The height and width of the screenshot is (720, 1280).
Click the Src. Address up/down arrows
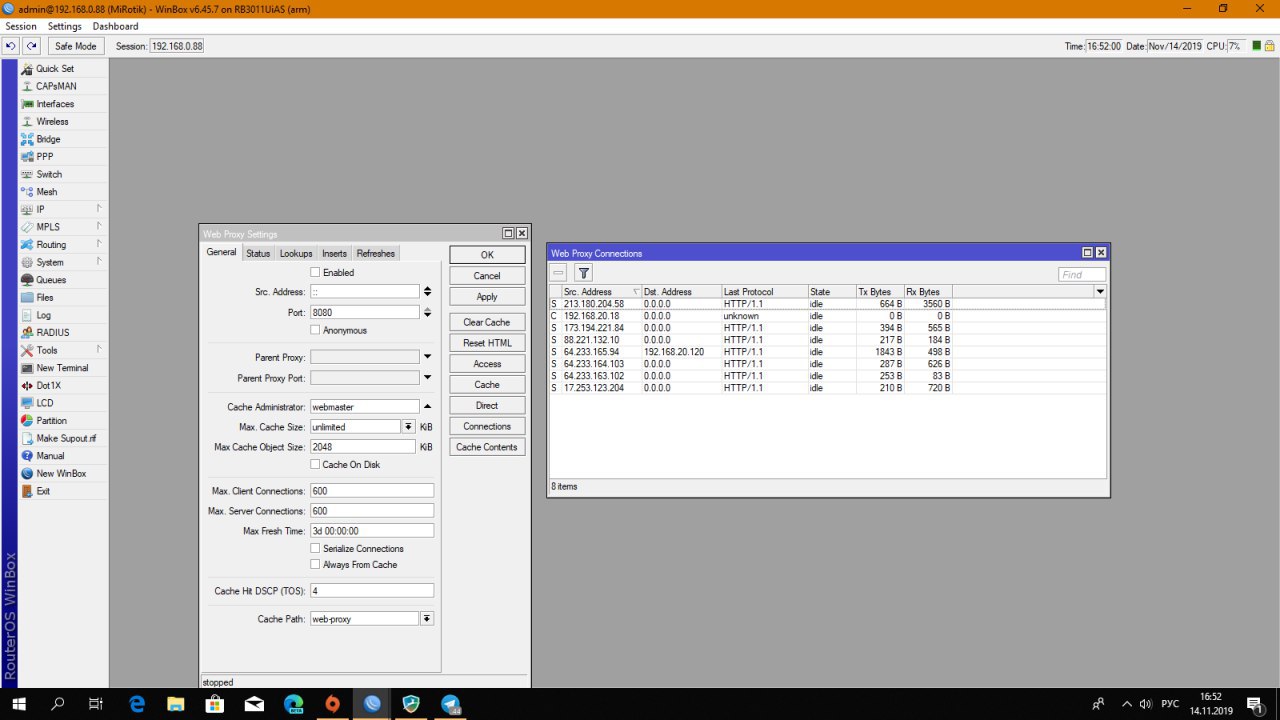[x=428, y=292]
